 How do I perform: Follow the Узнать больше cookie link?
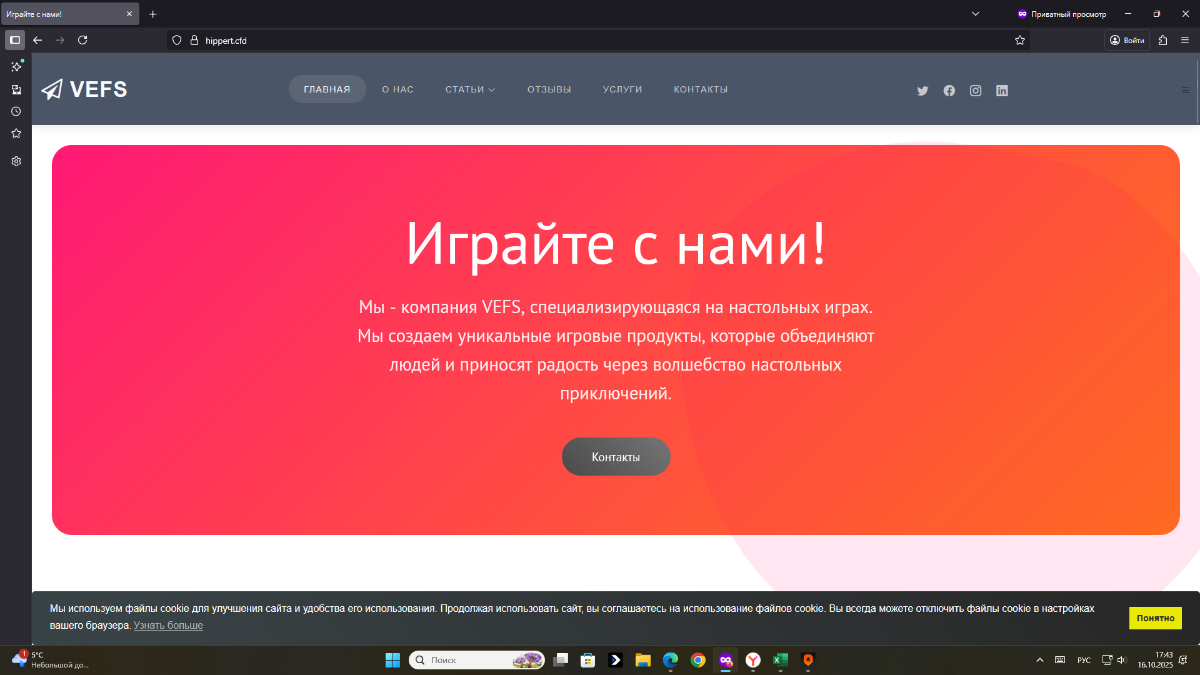(x=168, y=625)
